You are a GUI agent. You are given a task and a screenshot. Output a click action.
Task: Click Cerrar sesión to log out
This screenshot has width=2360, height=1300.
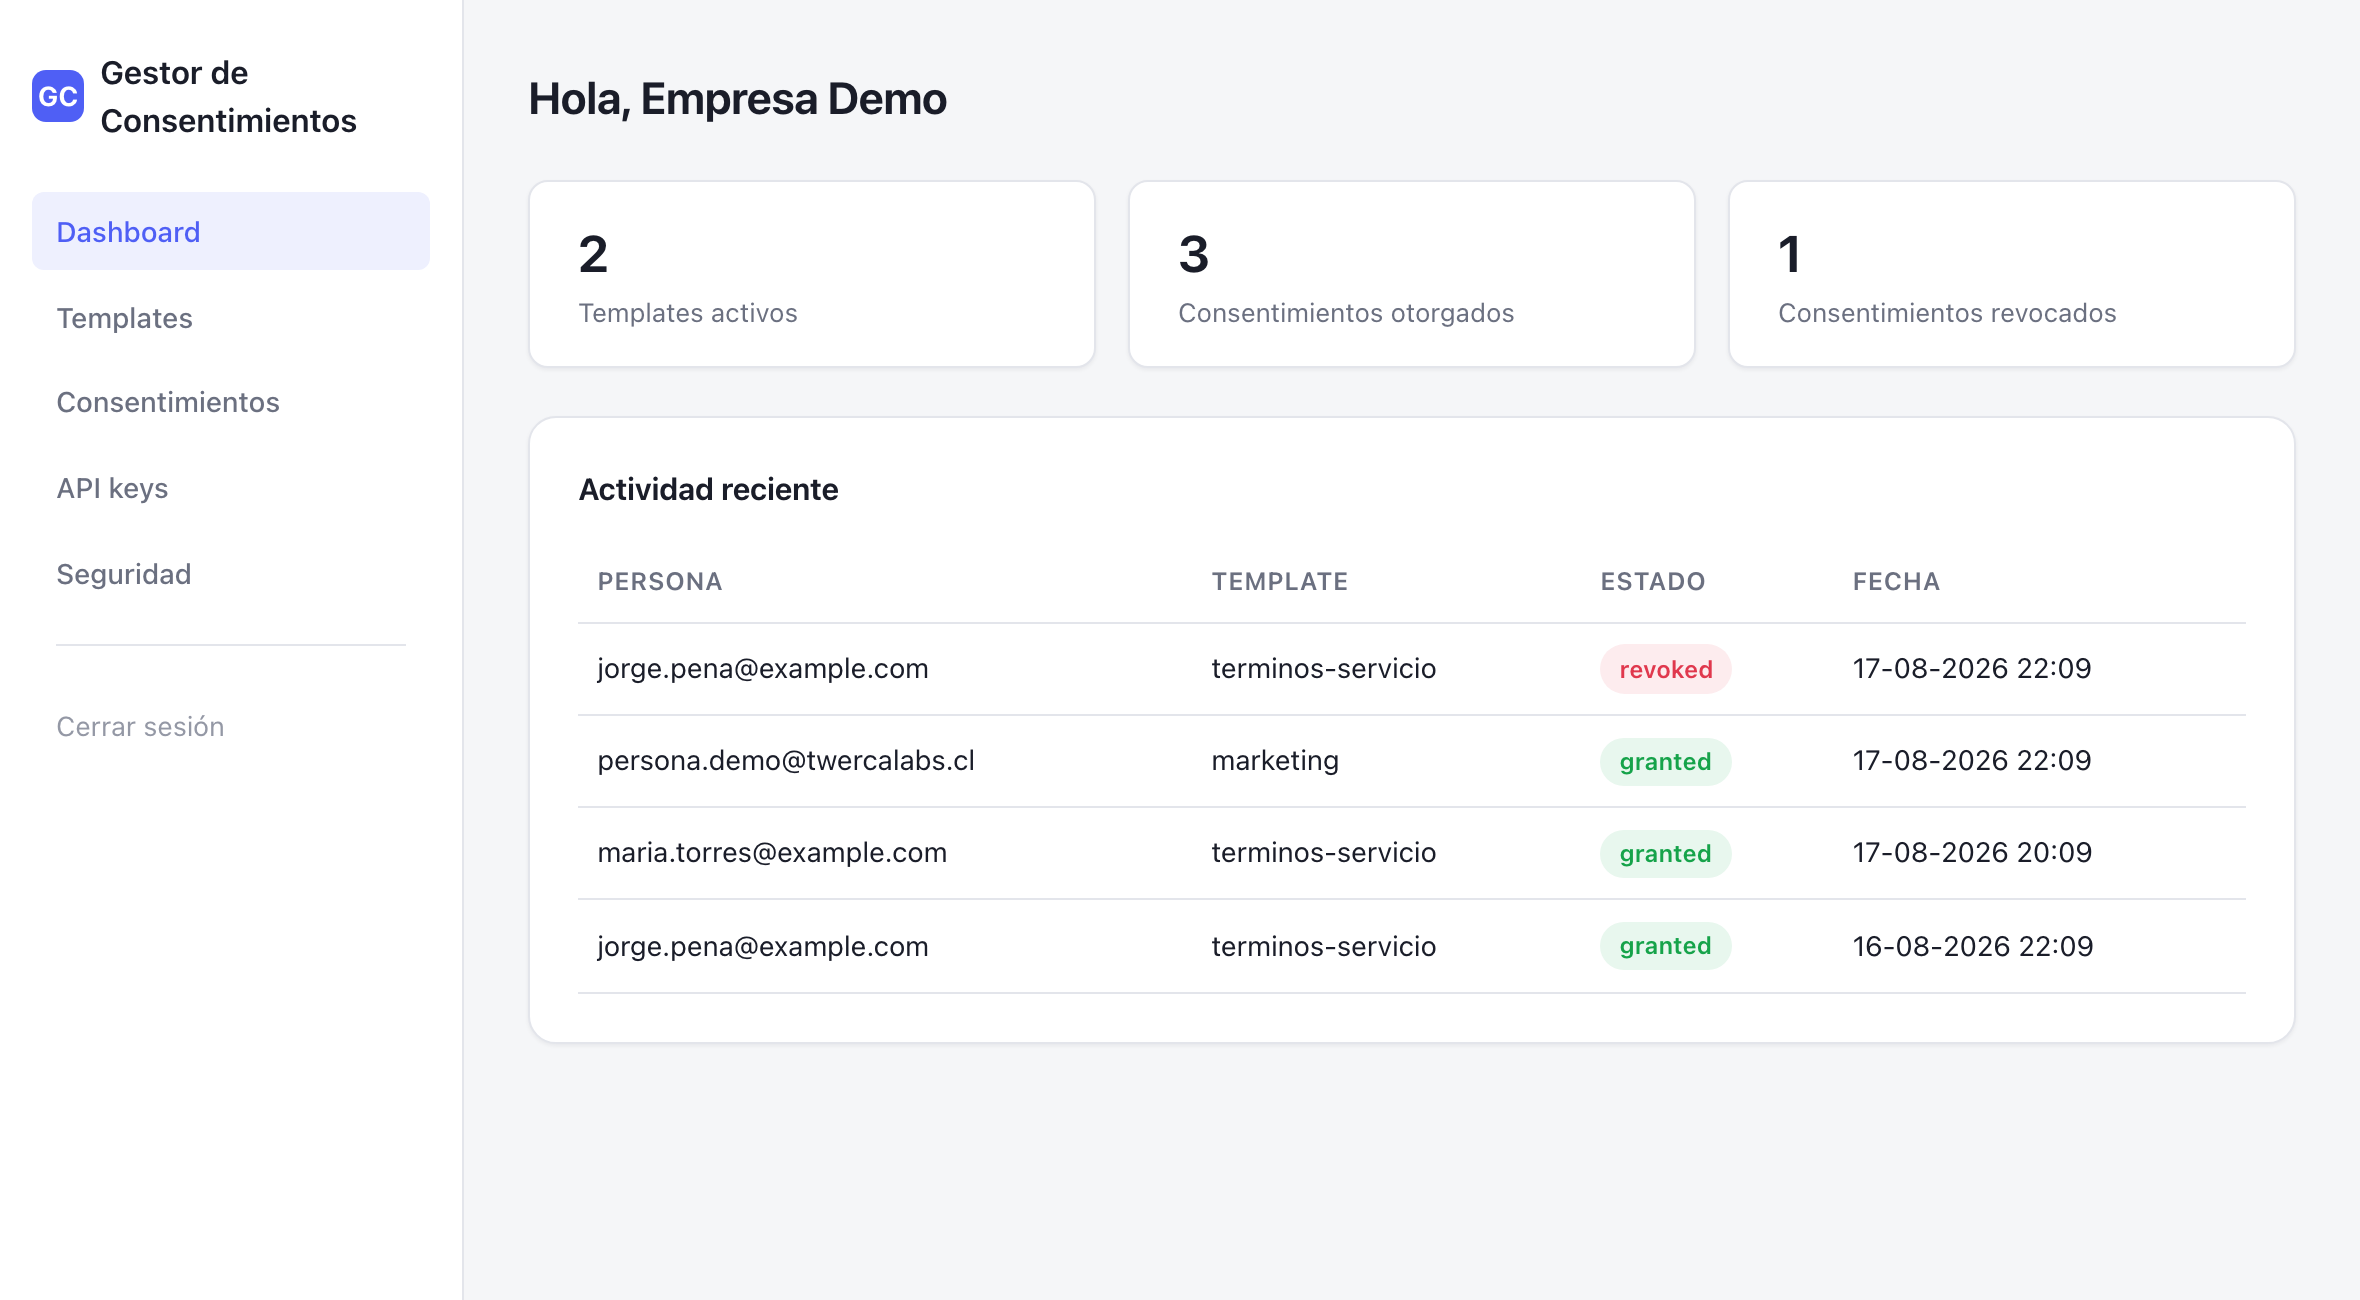click(x=140, y=726)
